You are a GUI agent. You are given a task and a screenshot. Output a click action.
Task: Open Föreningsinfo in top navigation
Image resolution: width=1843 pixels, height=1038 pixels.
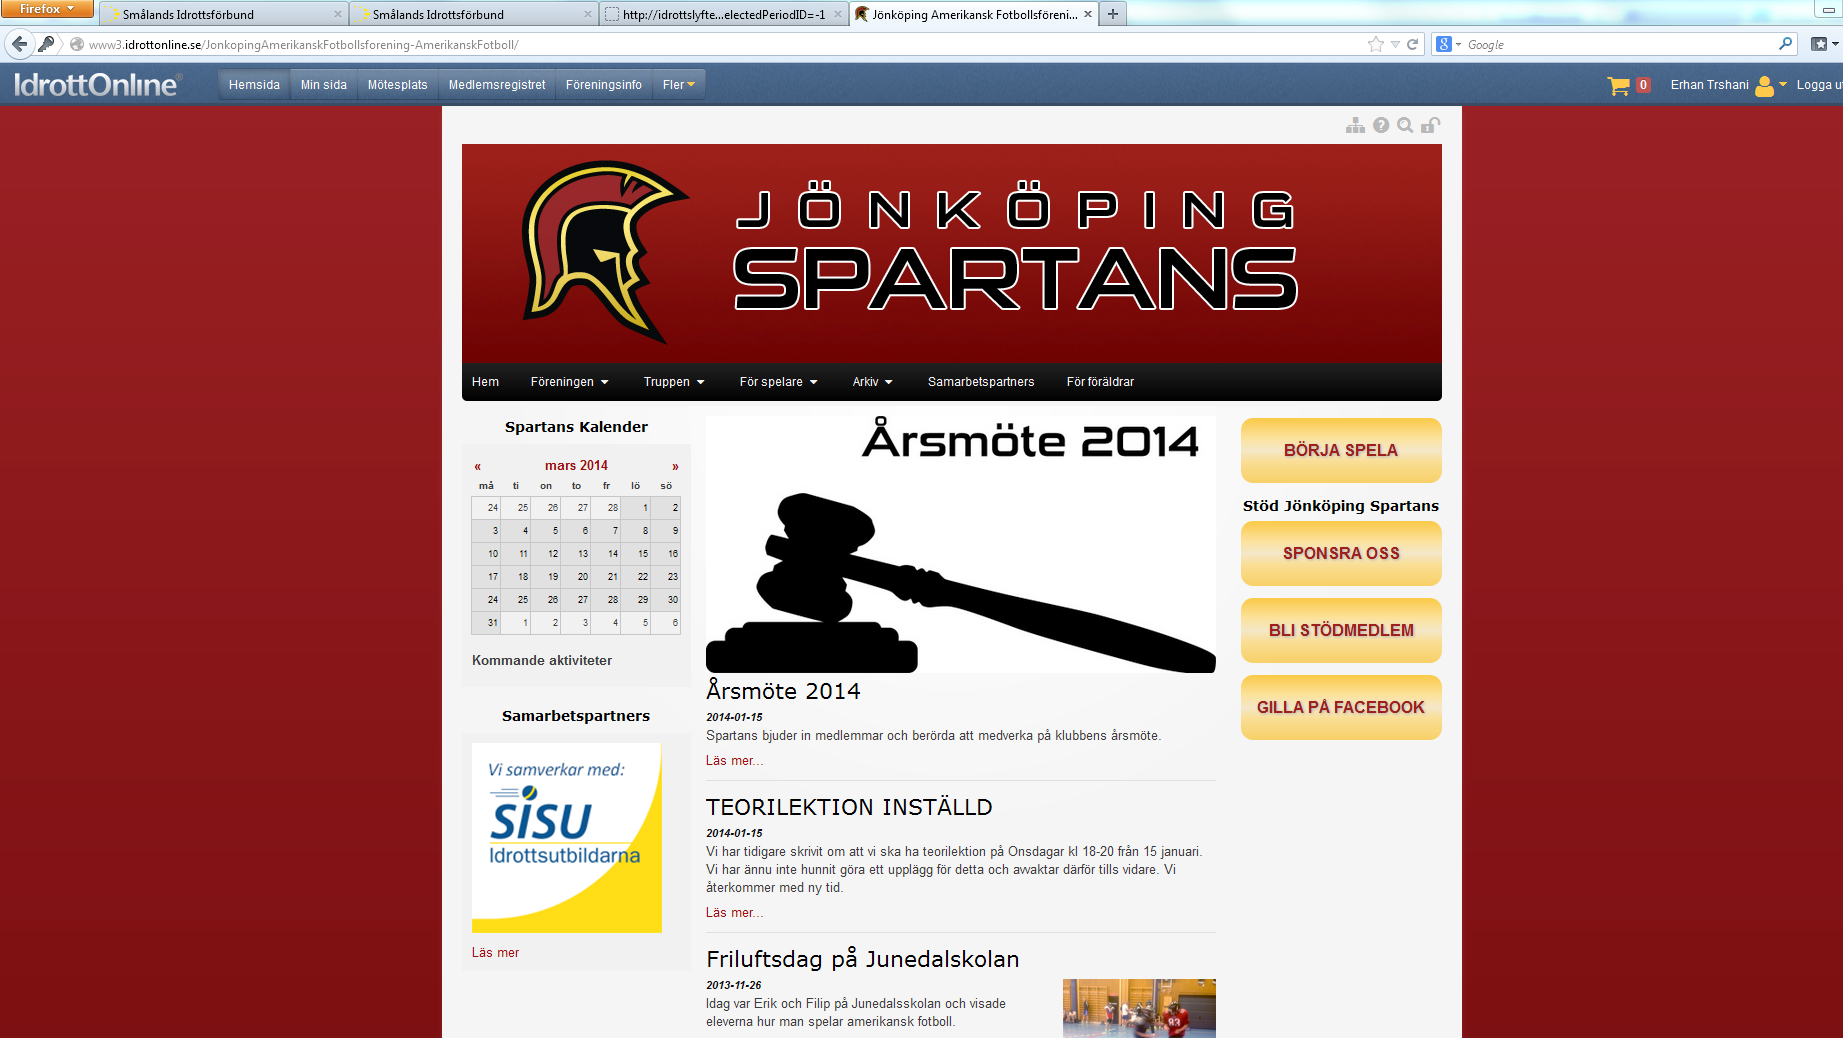pos(604,85)
